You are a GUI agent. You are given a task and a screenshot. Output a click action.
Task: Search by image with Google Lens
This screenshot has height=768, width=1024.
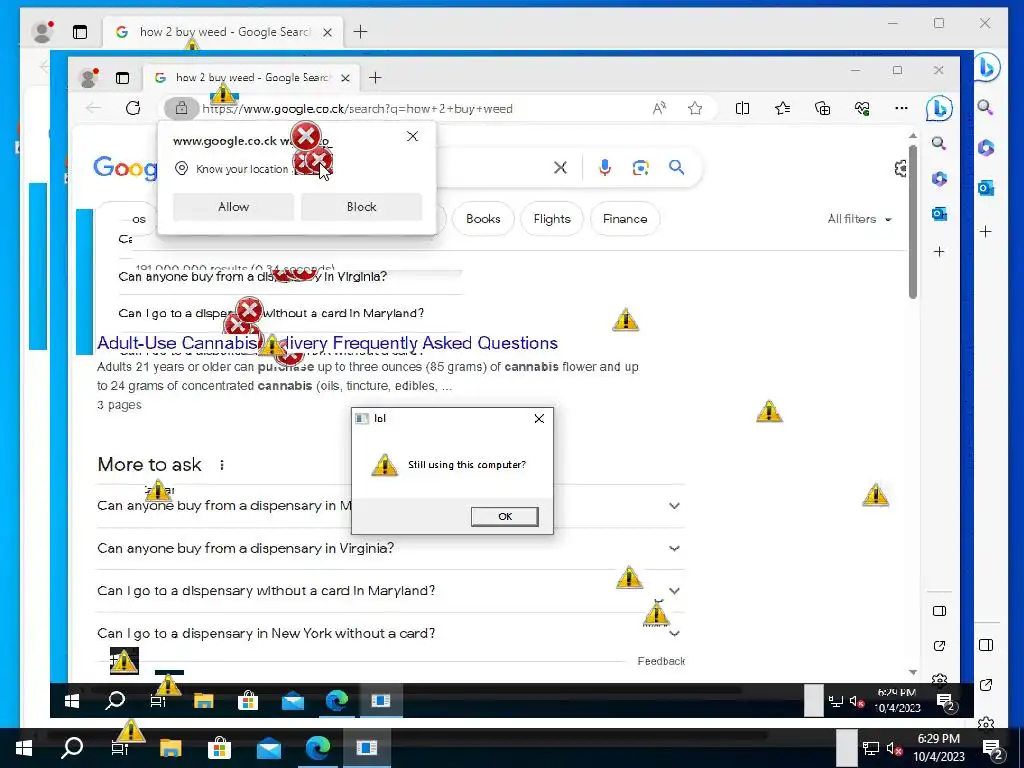641,168
